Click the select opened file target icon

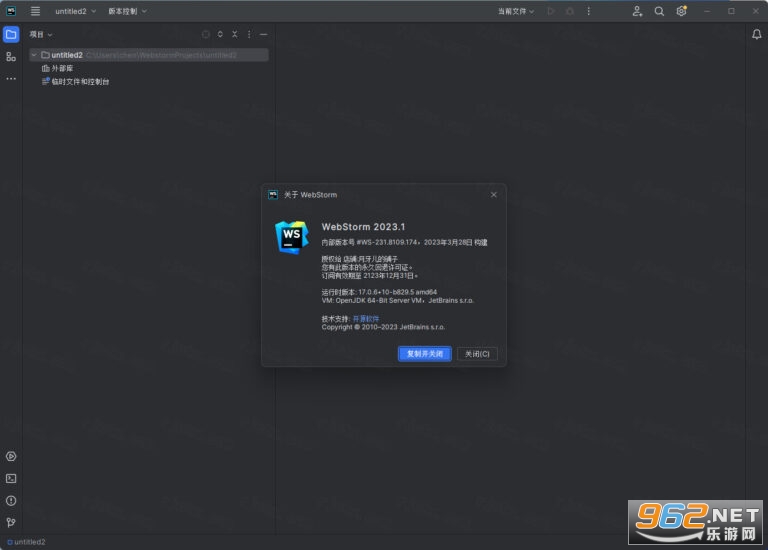pyautogui.click(x=206, y=34)
